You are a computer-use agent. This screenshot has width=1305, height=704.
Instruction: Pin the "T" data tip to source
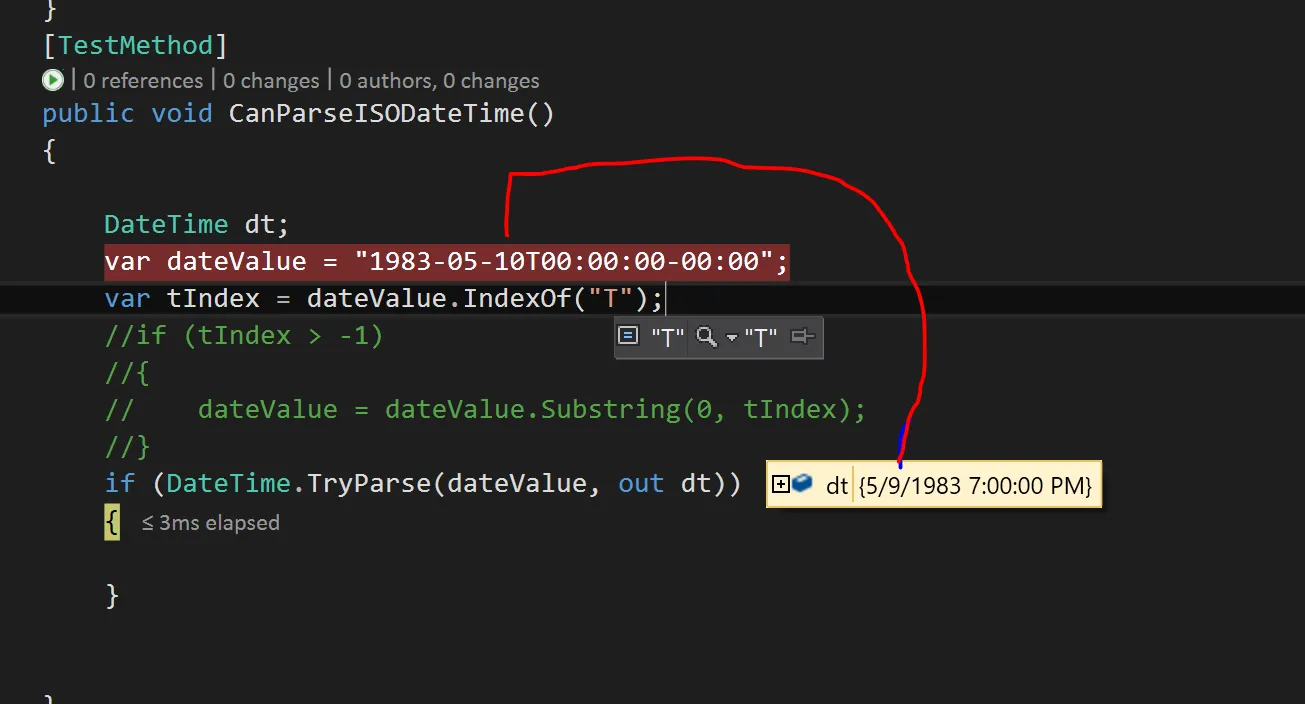pyautogui.click(x=802, y=337)
